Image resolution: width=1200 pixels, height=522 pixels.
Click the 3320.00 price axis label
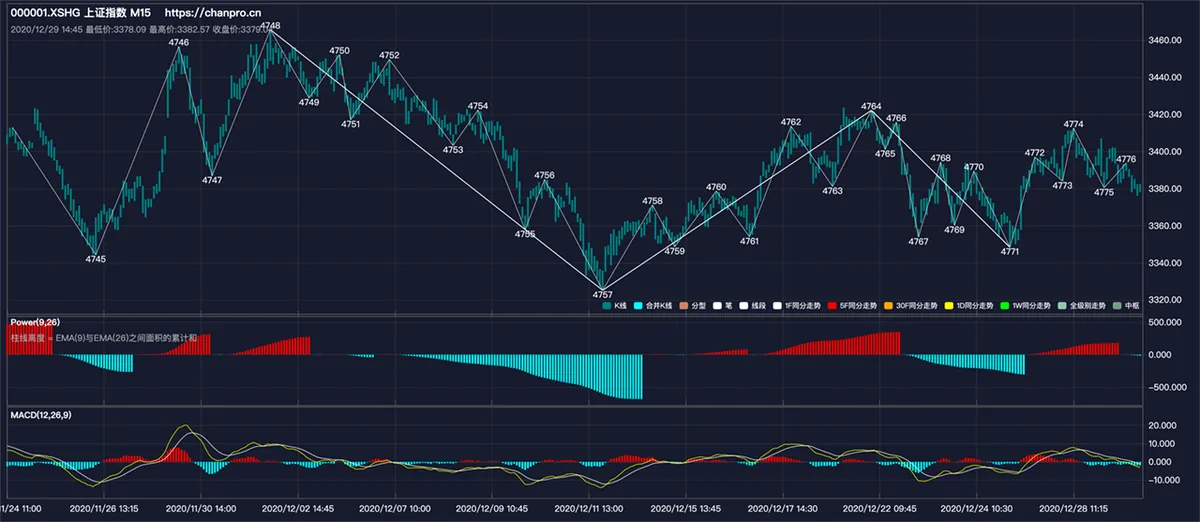coord(1167,300)
